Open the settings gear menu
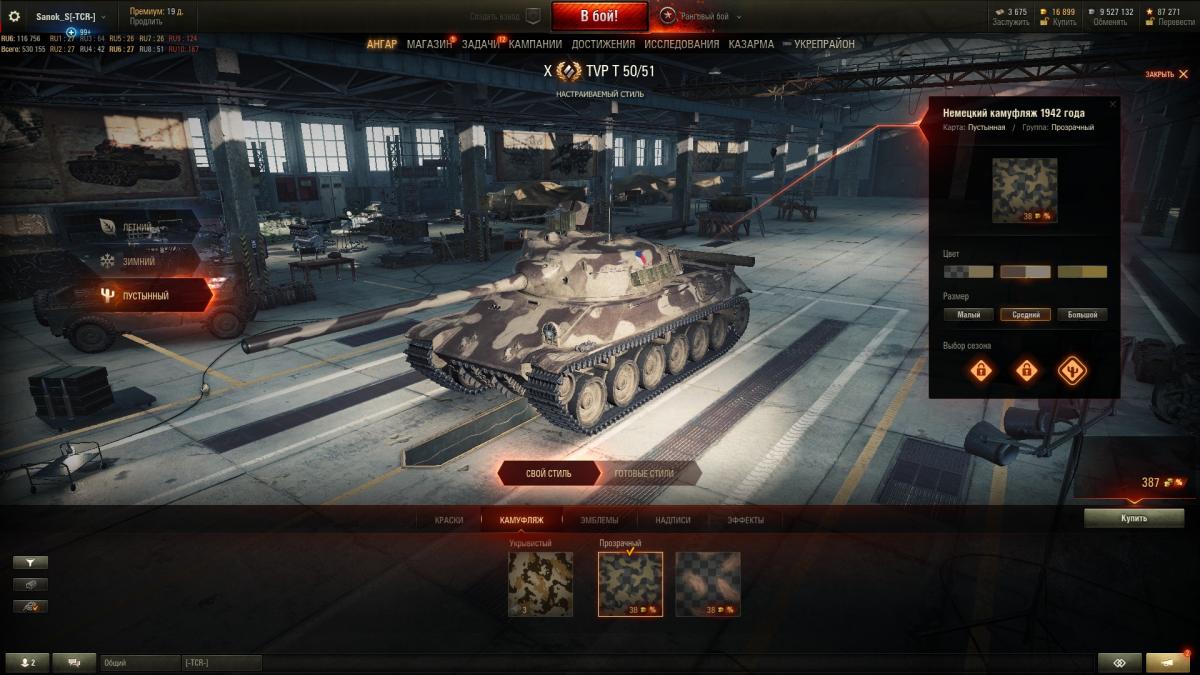The height and width of the screenshot is (675, 1200). pos(14,16)
